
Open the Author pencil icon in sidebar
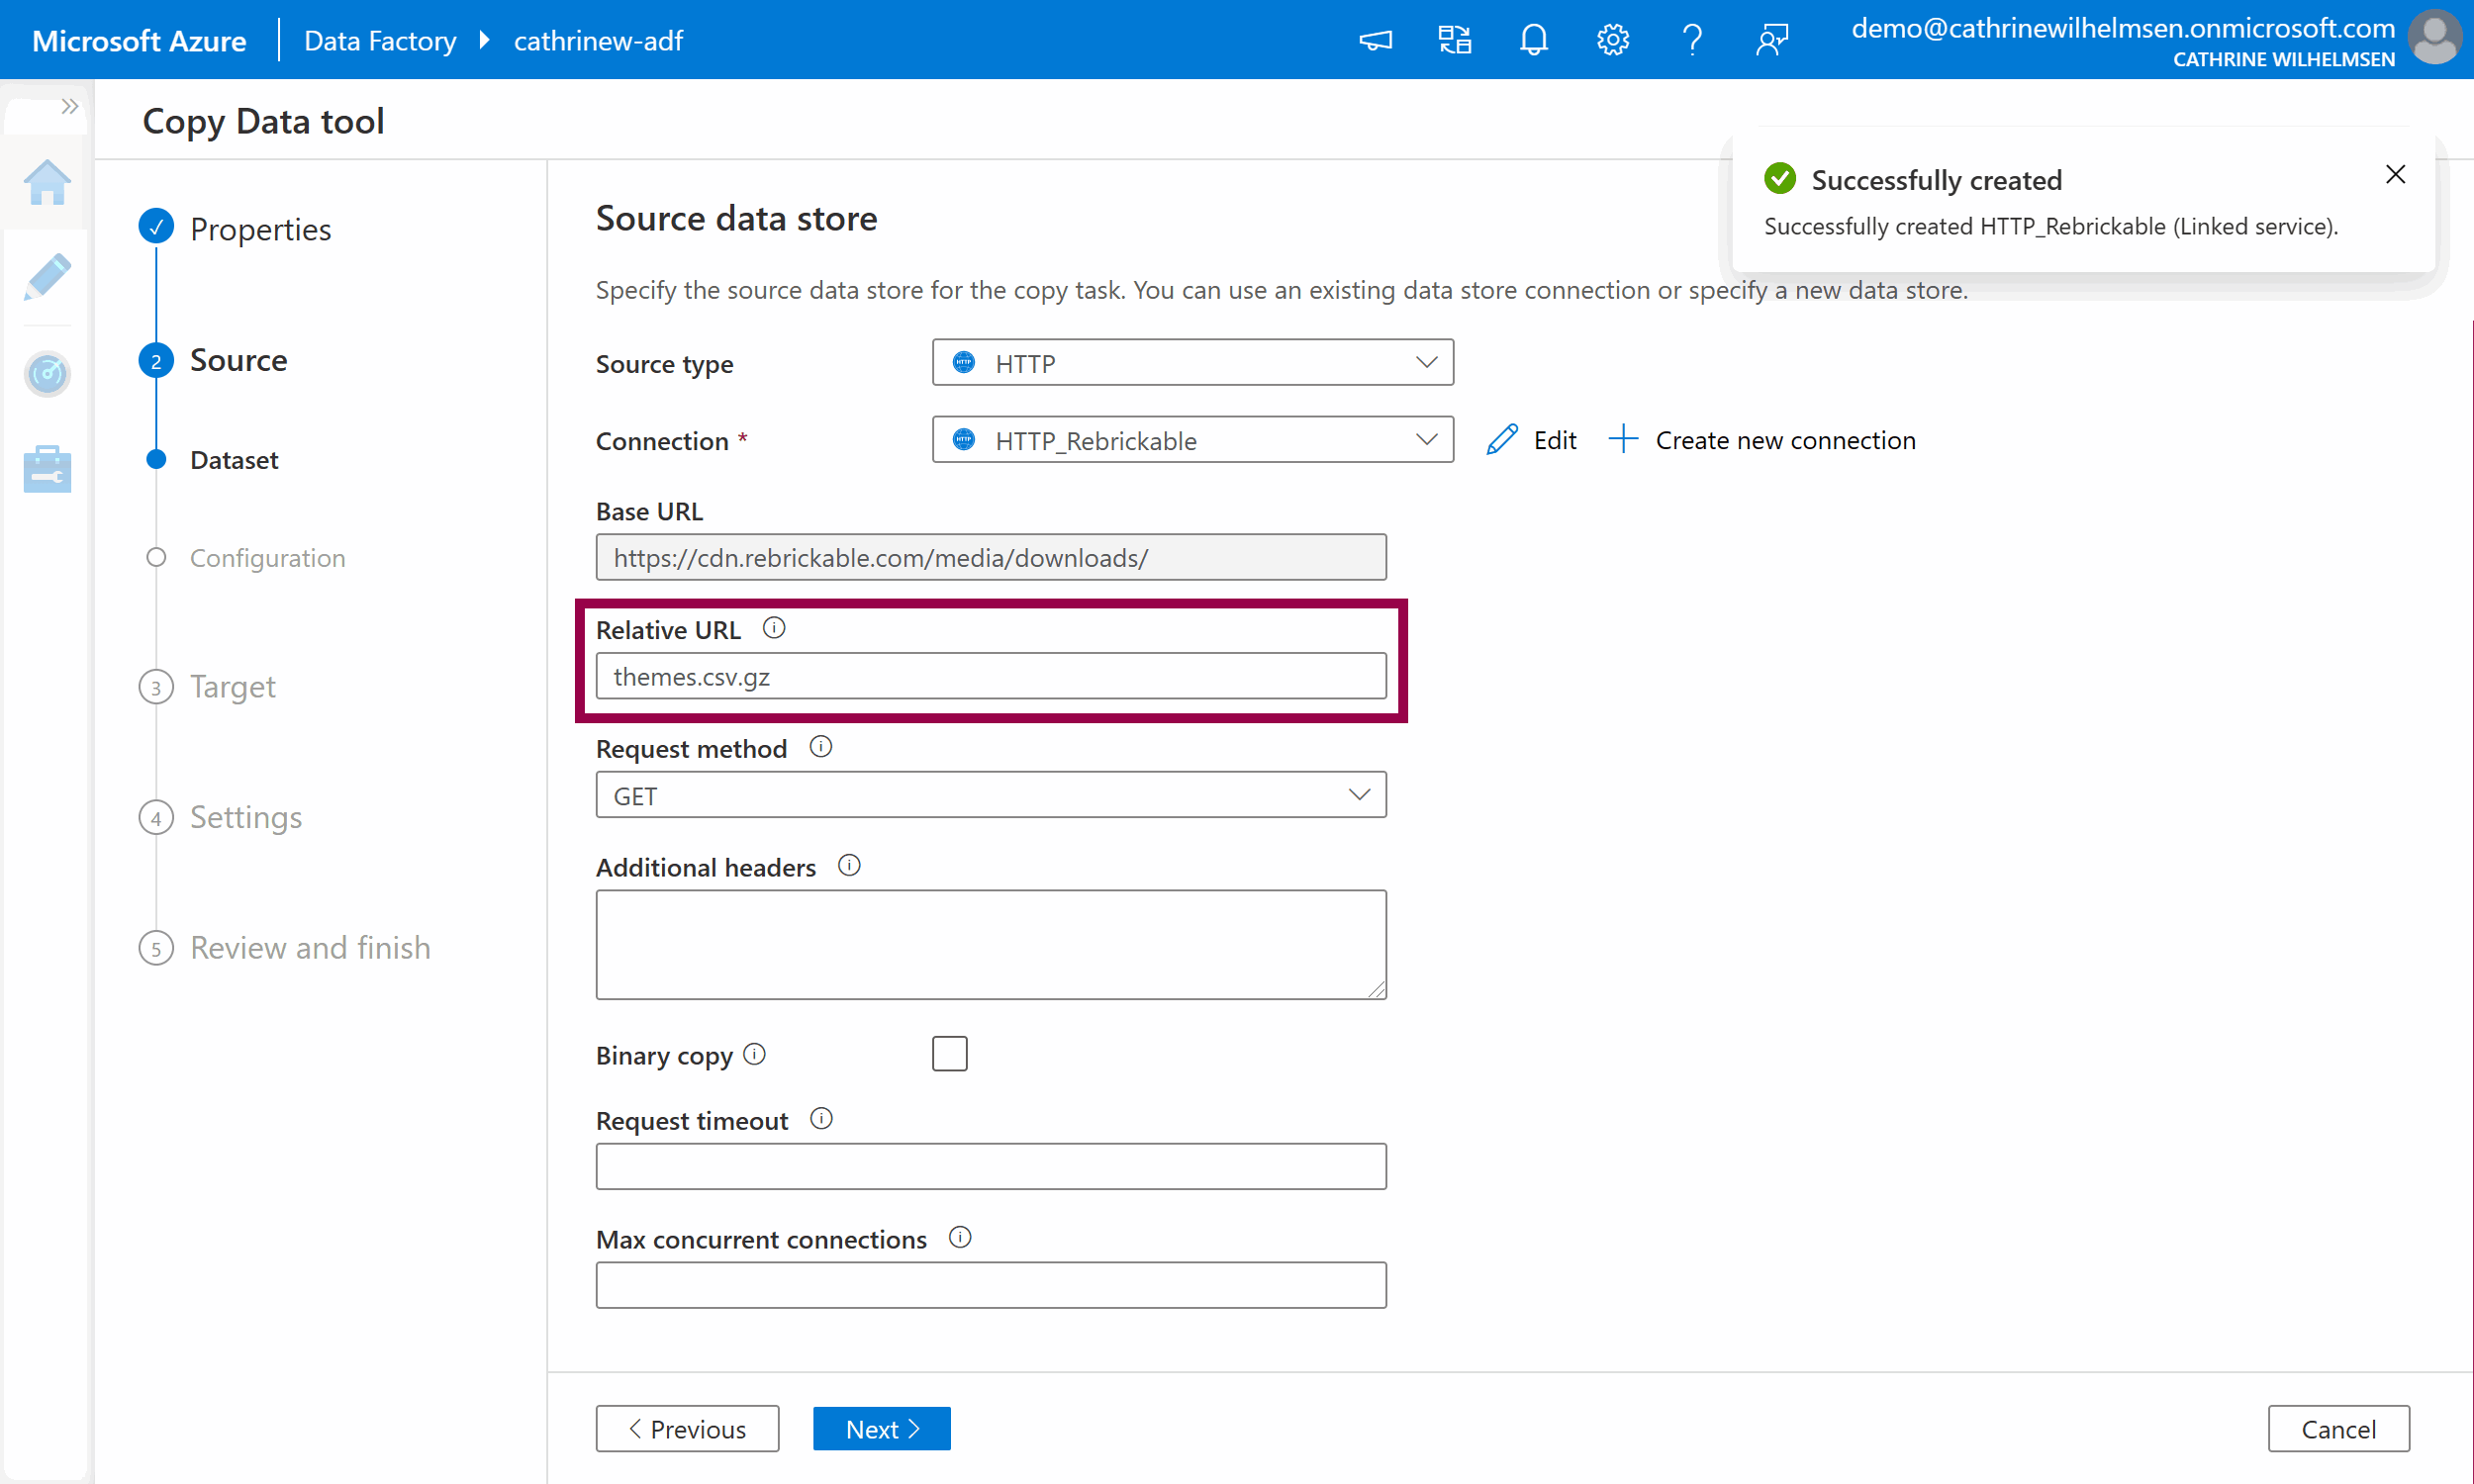(47, 277)
